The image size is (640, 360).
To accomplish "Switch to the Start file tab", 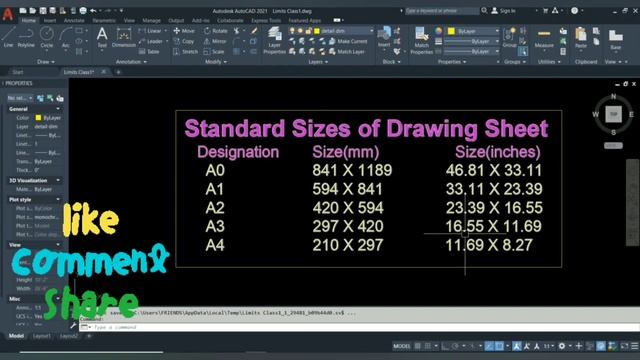I will point(18,72).
